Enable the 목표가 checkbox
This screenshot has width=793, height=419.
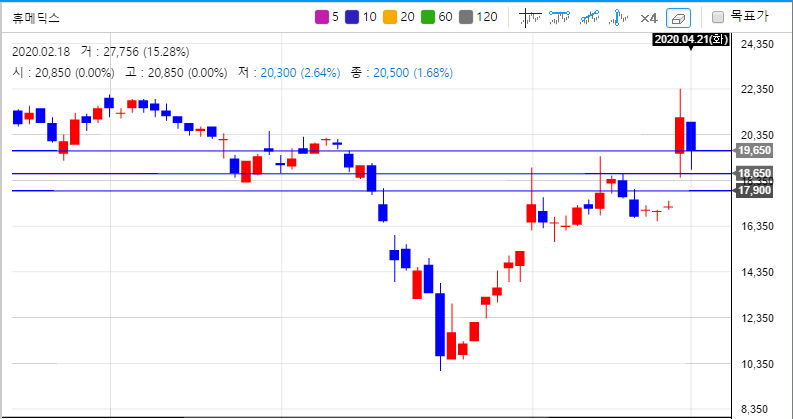tap(718, 17)
